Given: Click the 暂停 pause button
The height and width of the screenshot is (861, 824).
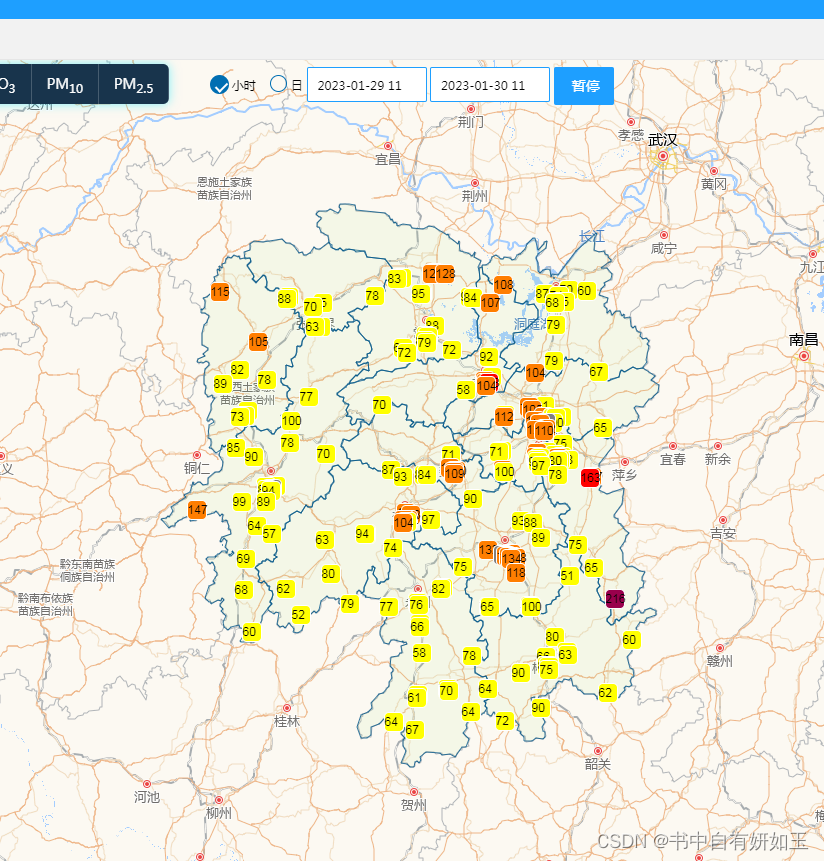Looking at the screenshot, I should pos(584,86).
